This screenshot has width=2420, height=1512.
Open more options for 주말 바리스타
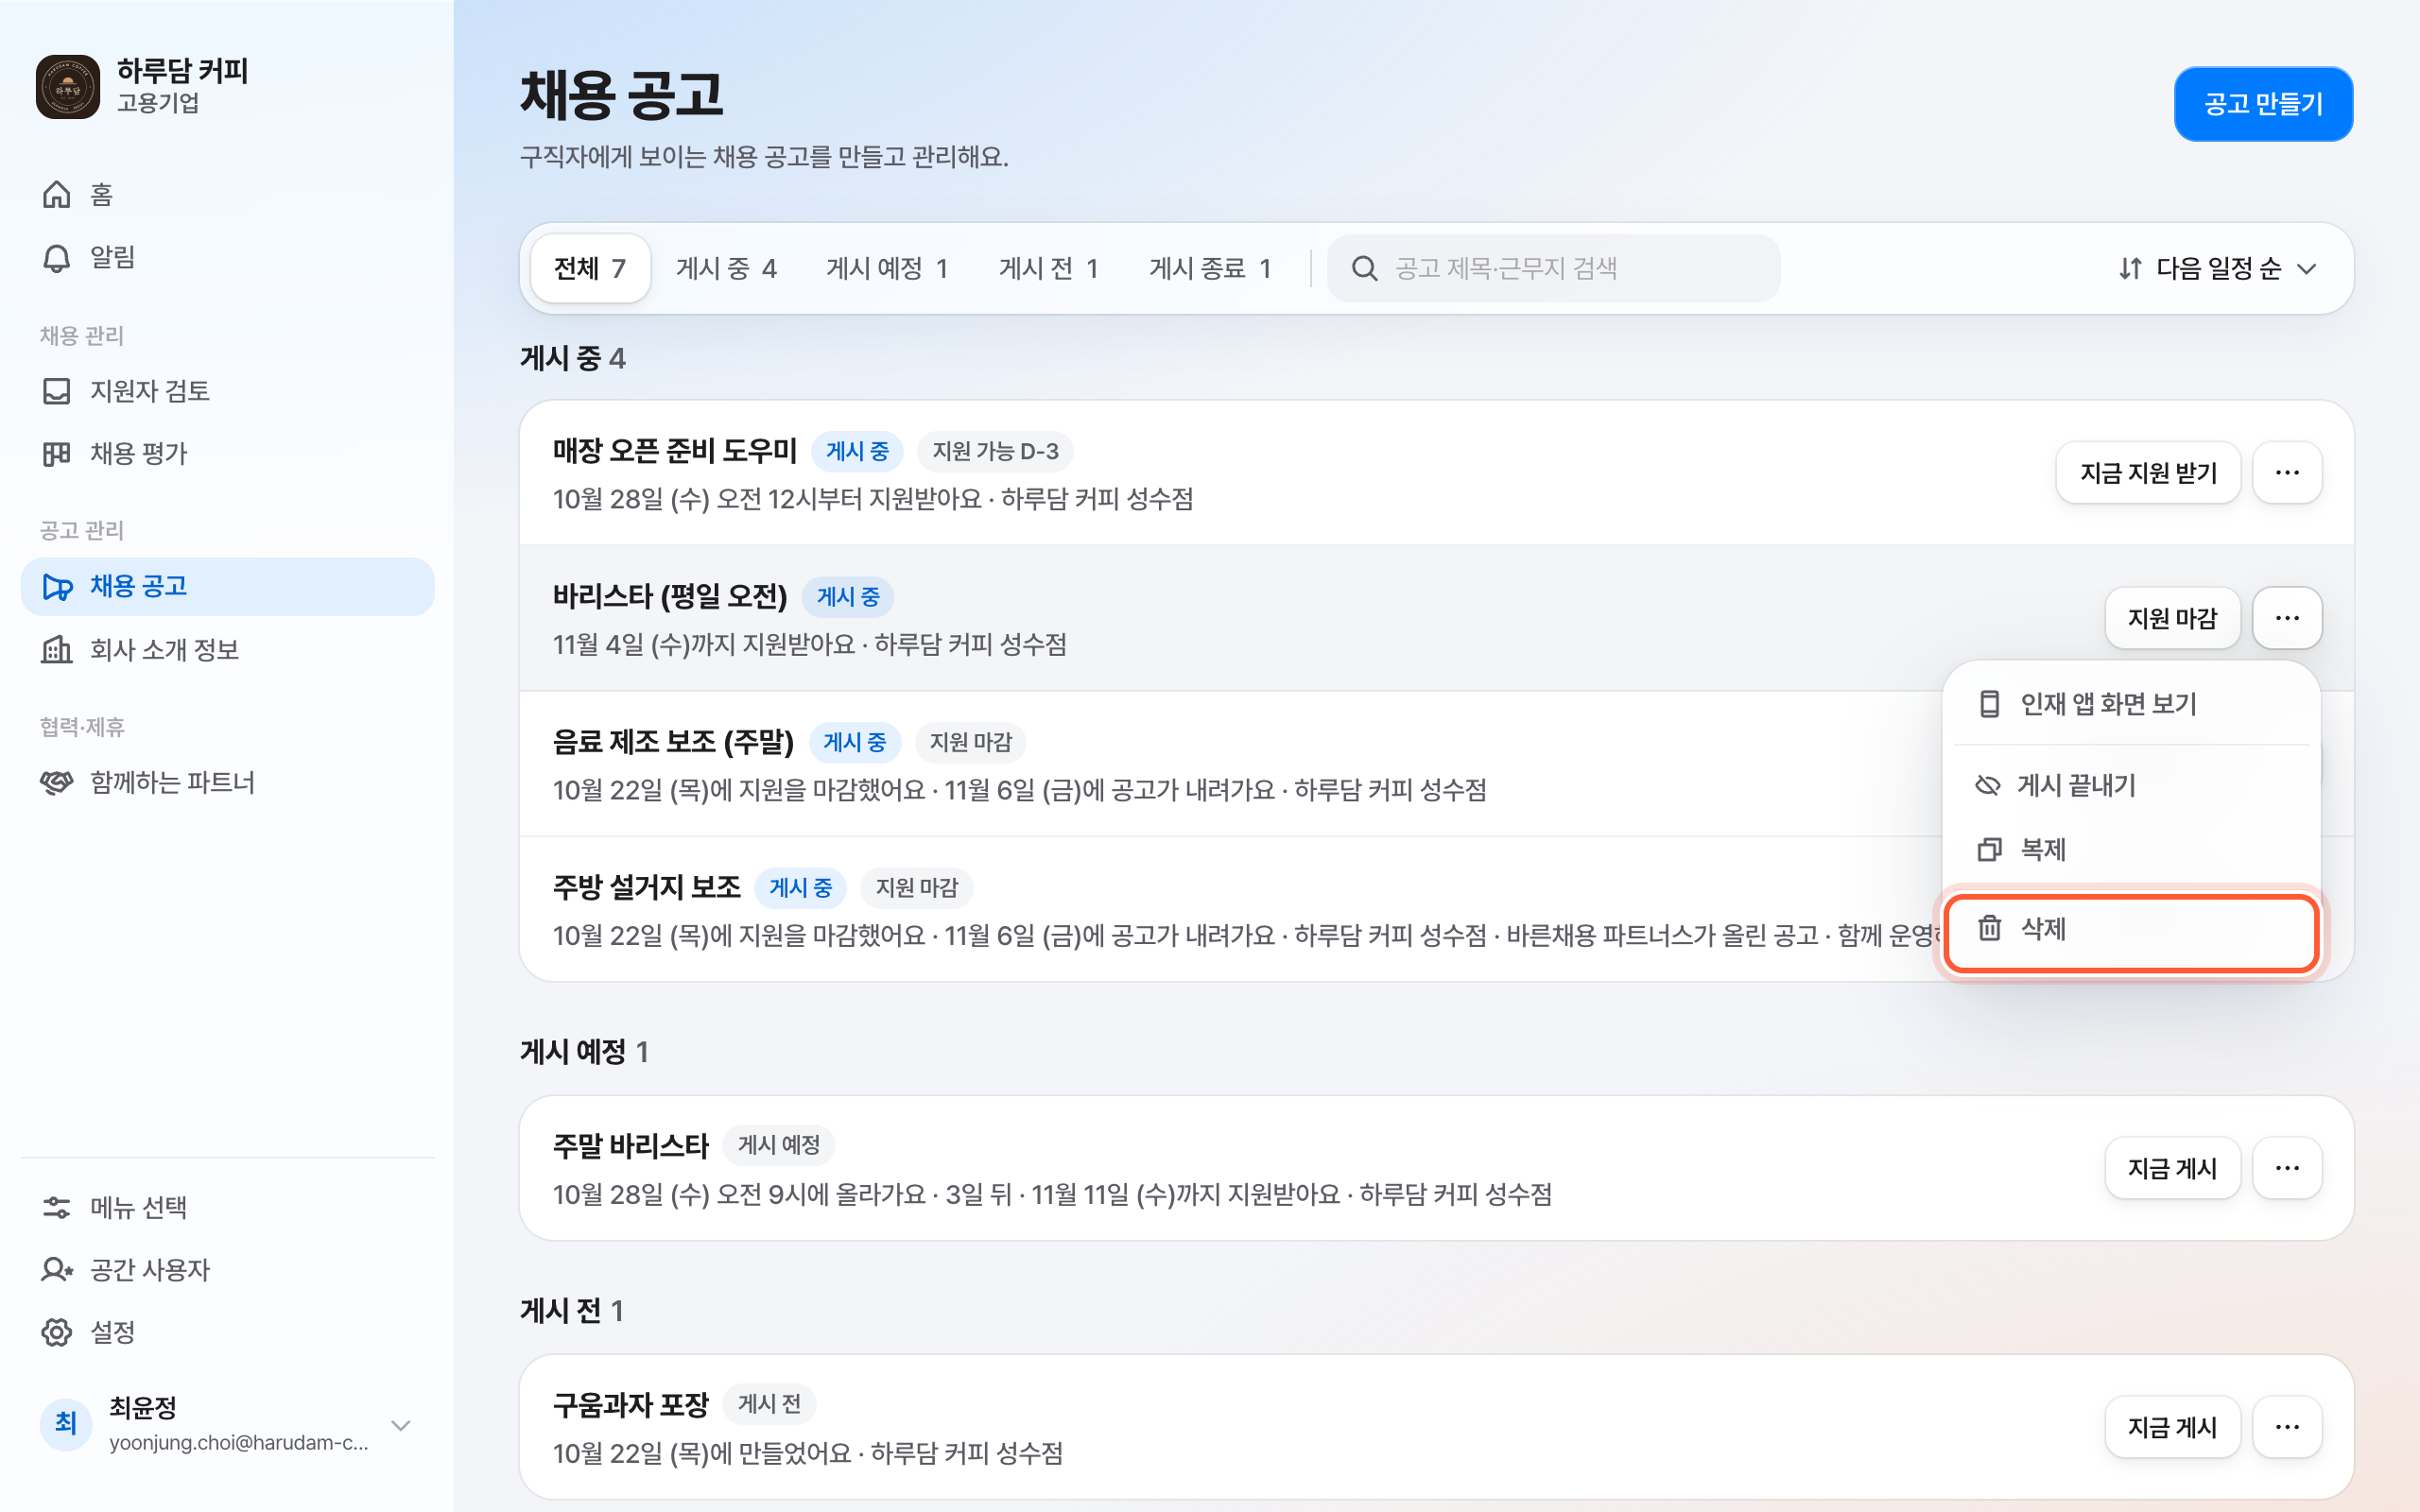coord(2287,1168)
